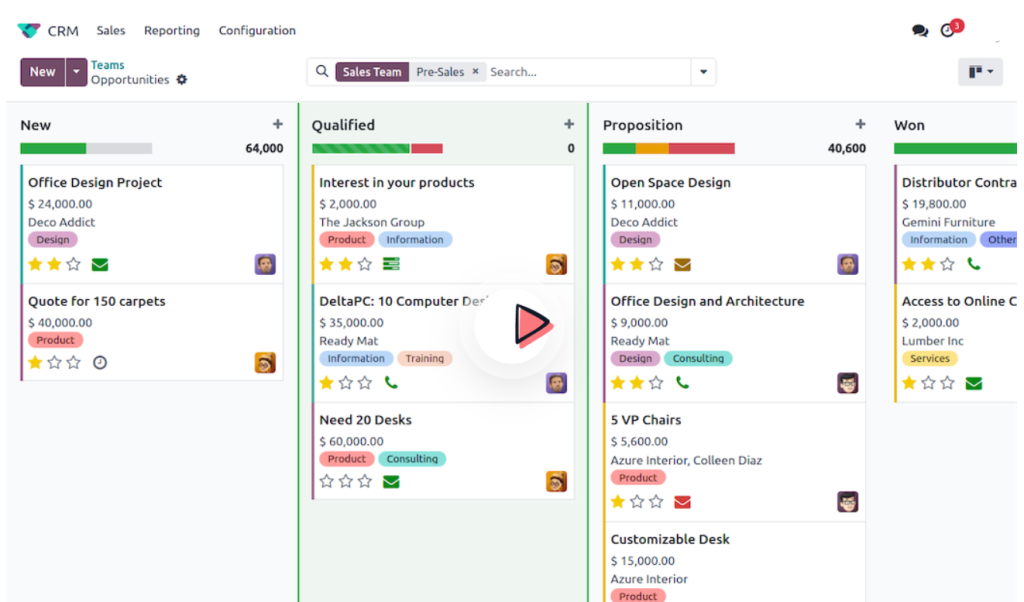Open Interest in your products card title

(396, 182)
